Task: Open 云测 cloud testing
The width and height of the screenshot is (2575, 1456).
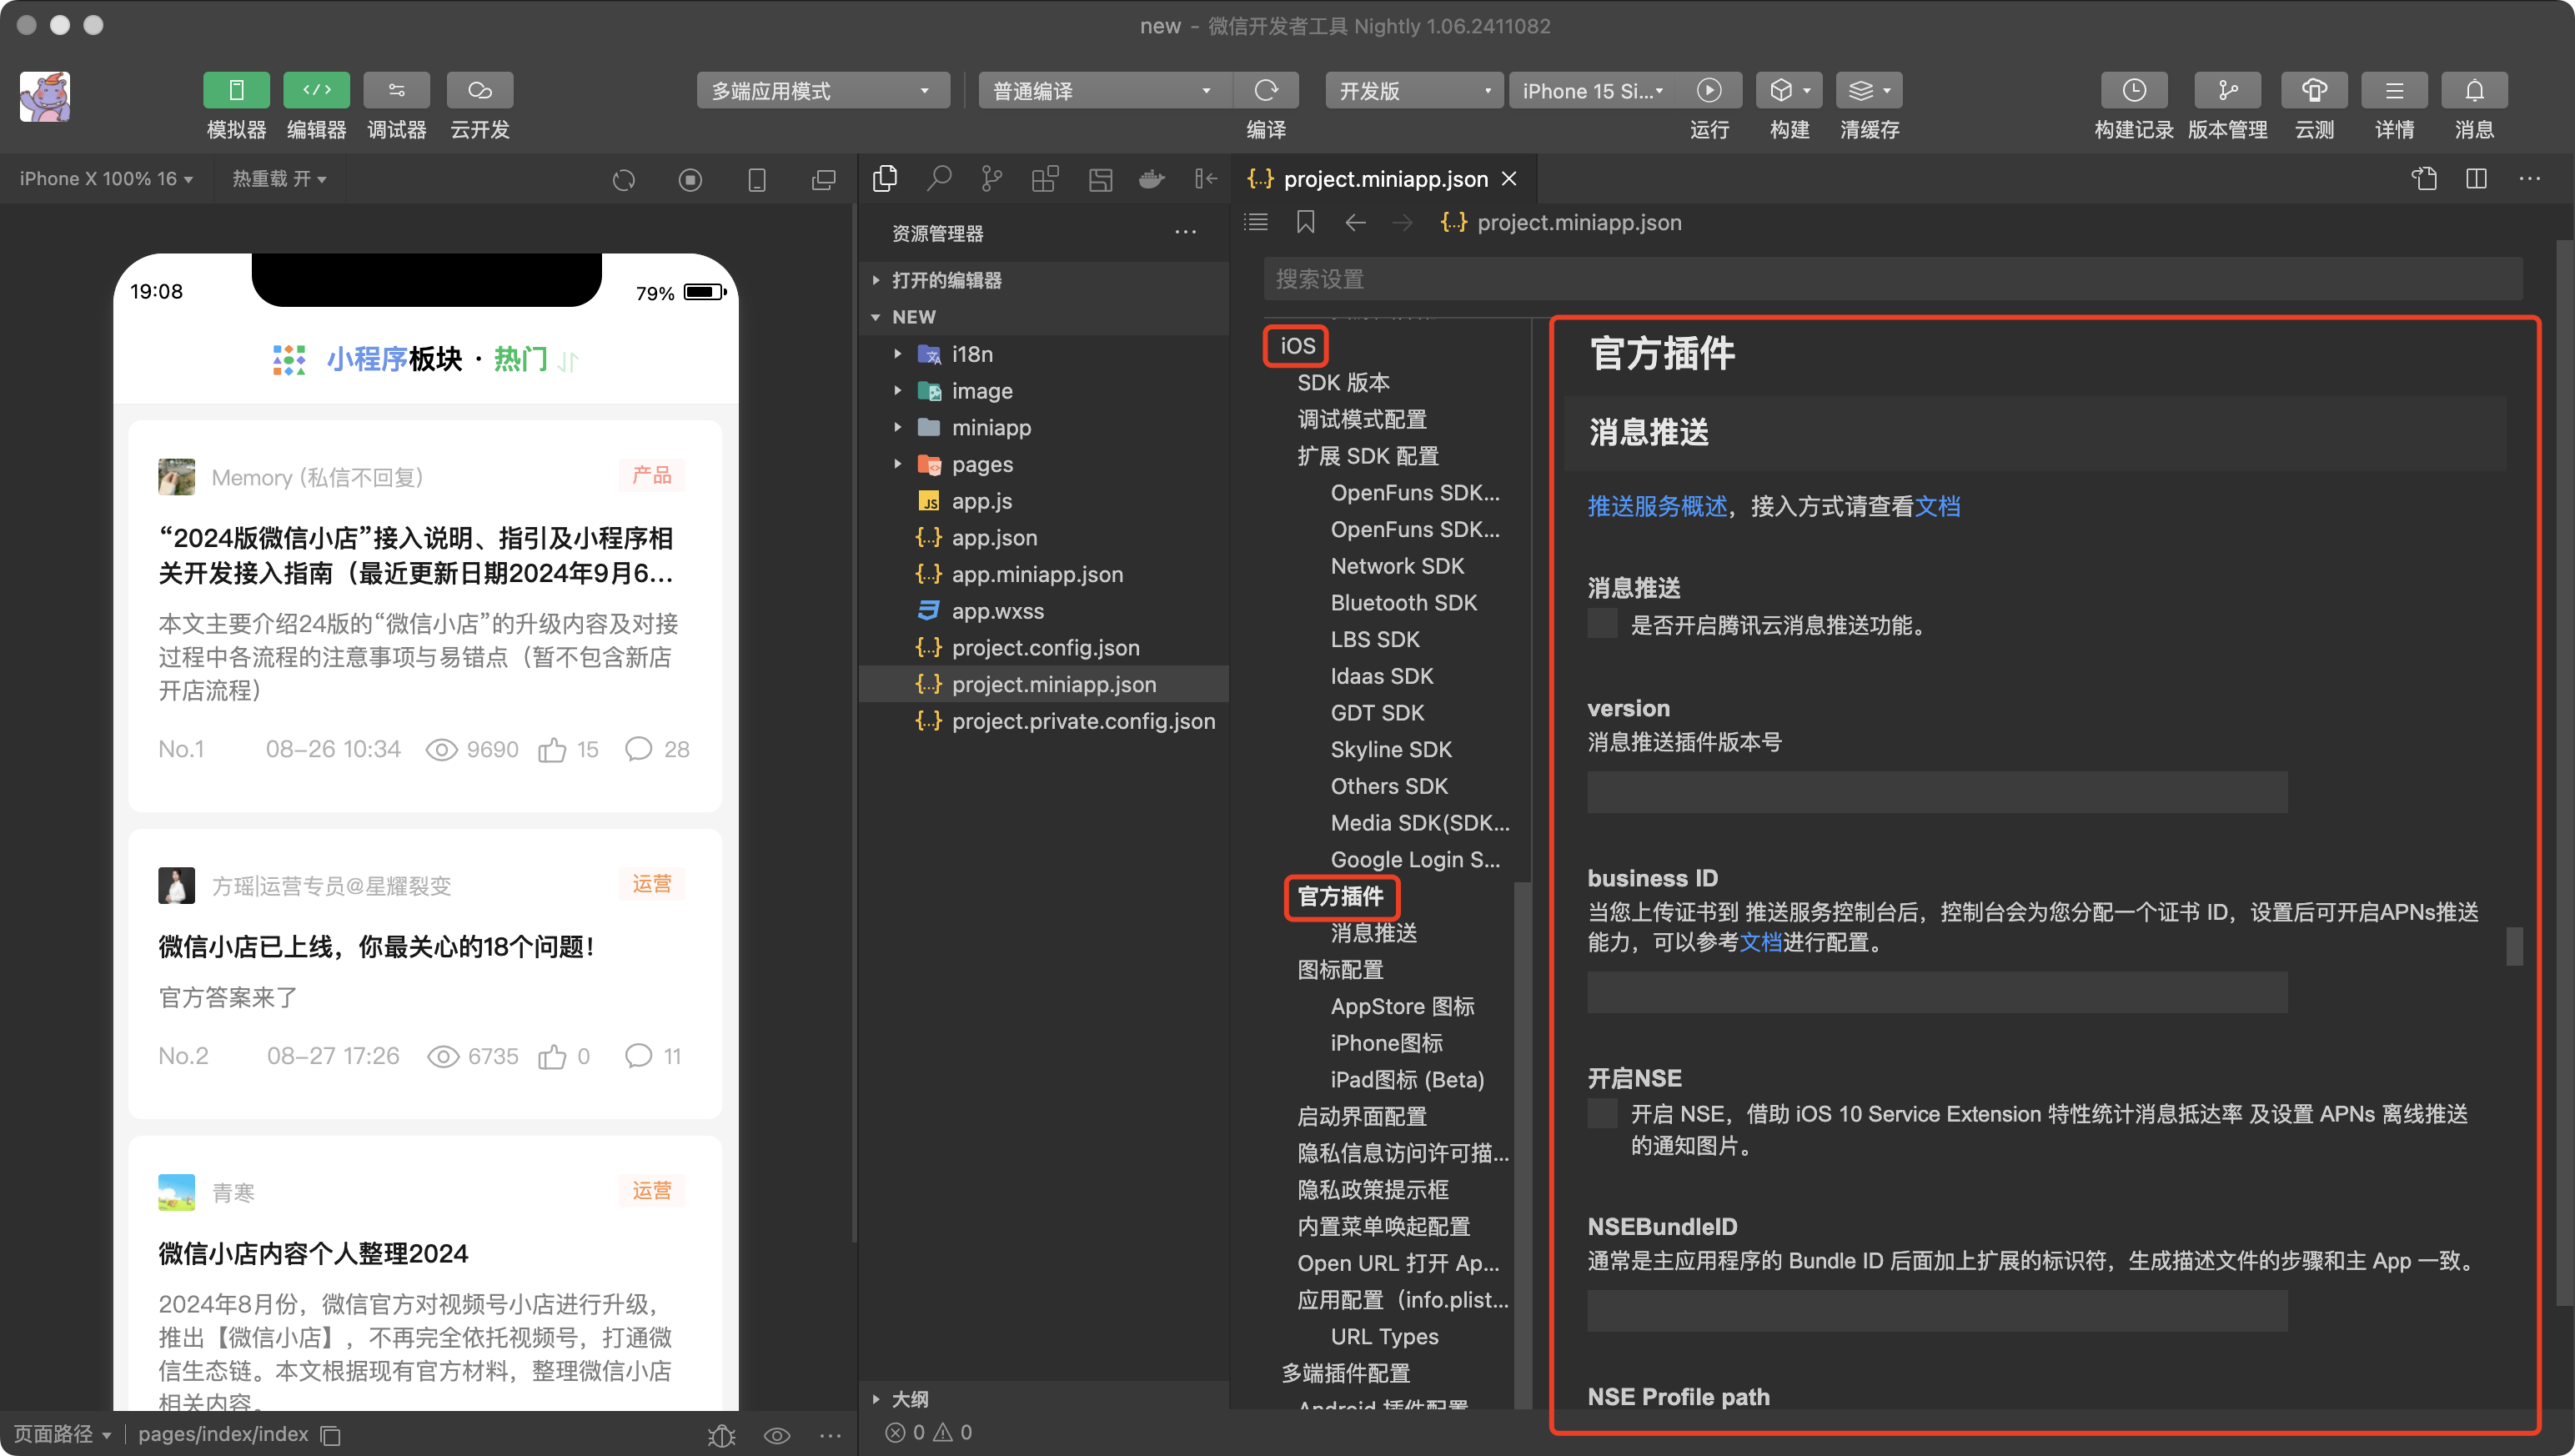Action: tap(2314, 90)
